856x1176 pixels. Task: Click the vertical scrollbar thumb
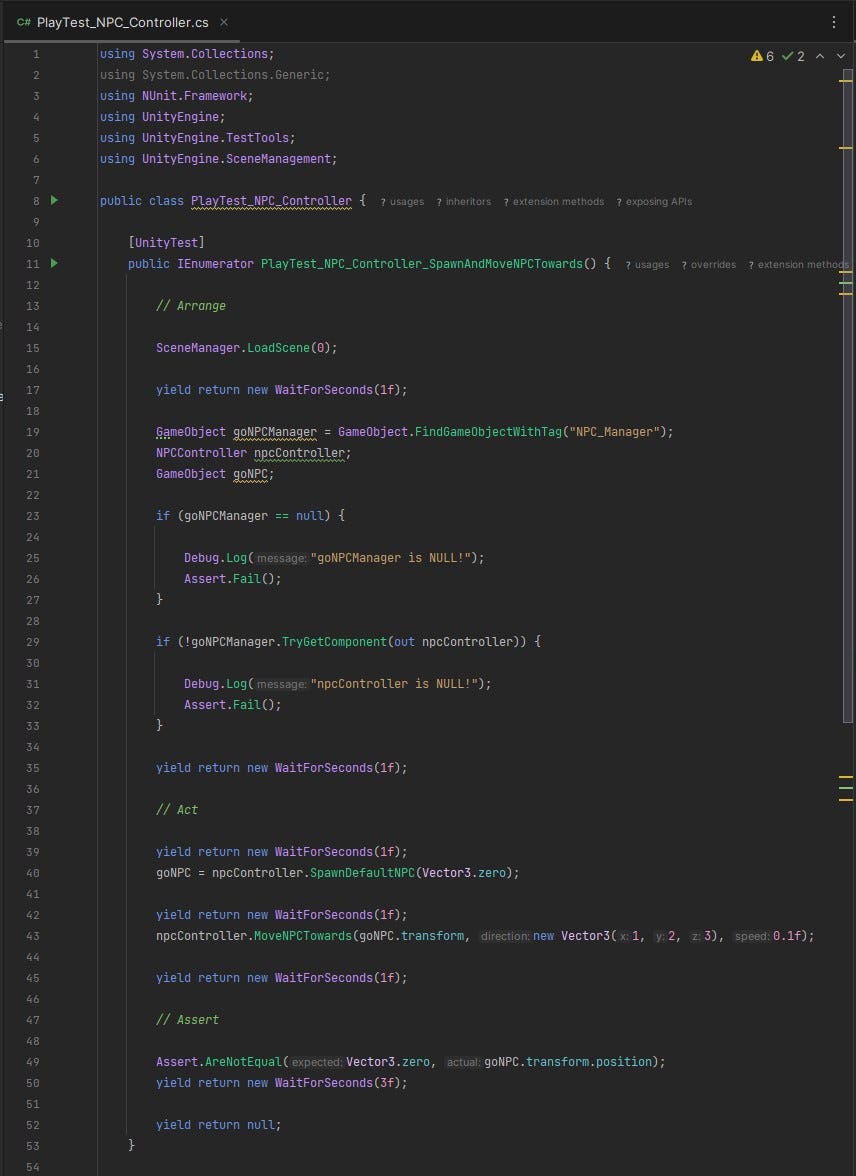[x=848, y=396]
